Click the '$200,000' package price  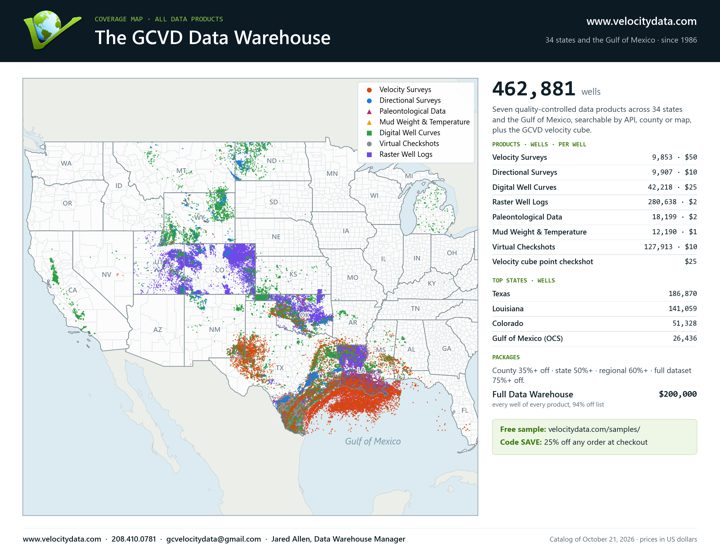pos(678,394)
